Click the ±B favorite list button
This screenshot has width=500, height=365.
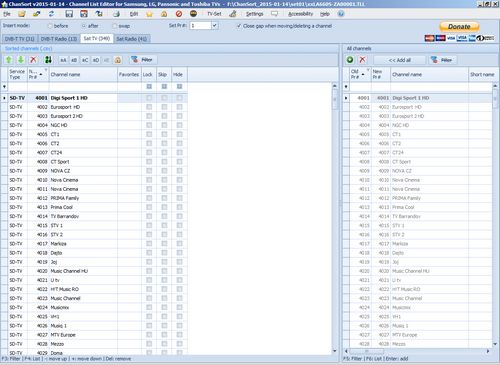[74, 60]
